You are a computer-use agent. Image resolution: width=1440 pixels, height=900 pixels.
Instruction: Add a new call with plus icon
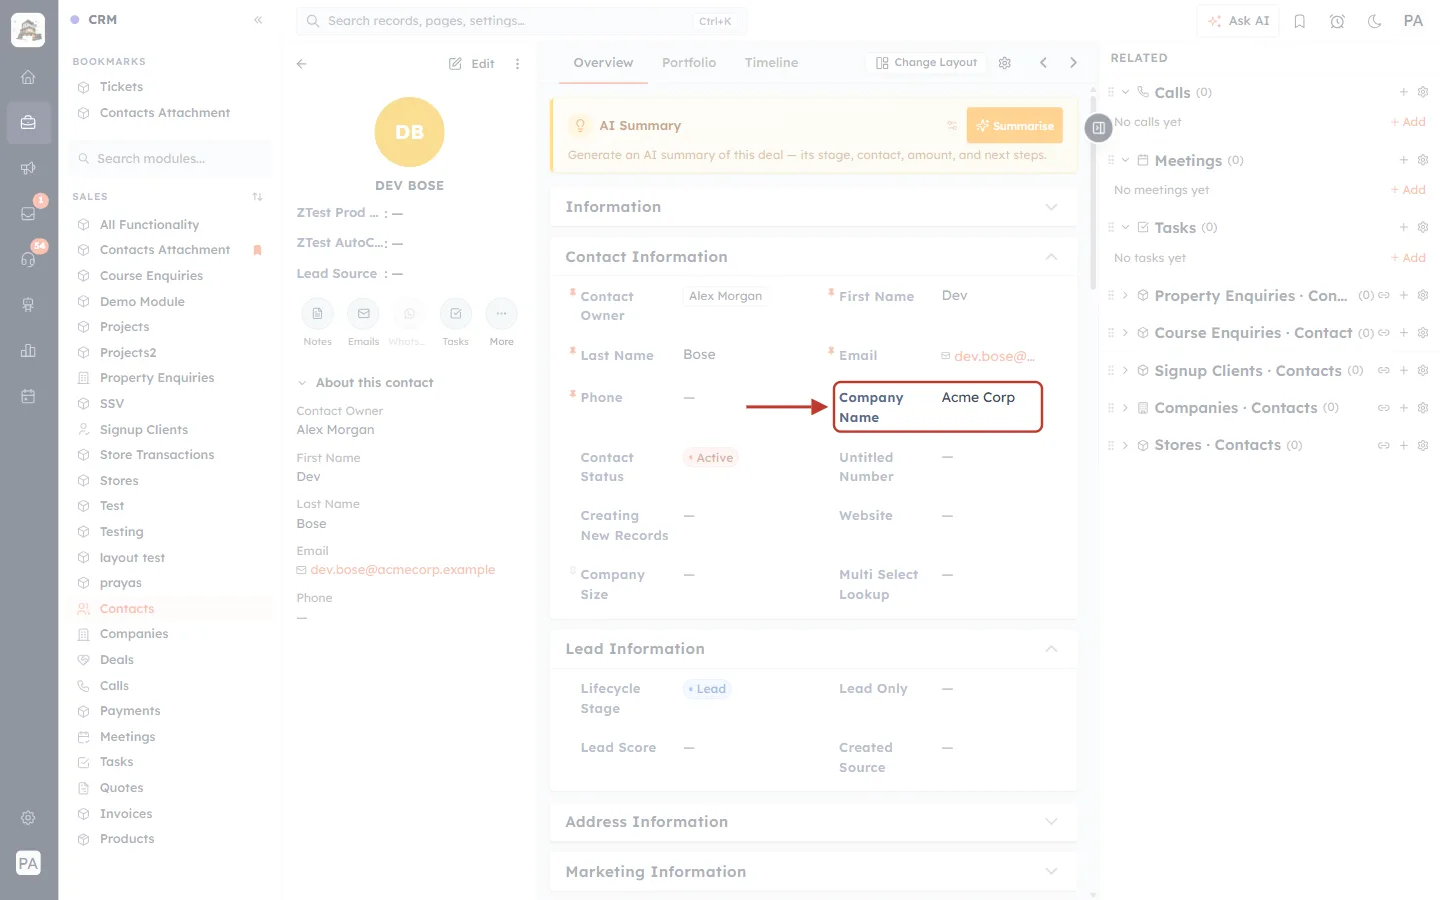1404,92
